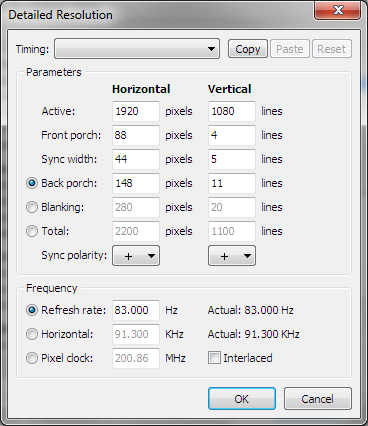The width and height of the screenshot is (368, 426).
Task: Select the Blanking radio button
Action: point(32,207)
